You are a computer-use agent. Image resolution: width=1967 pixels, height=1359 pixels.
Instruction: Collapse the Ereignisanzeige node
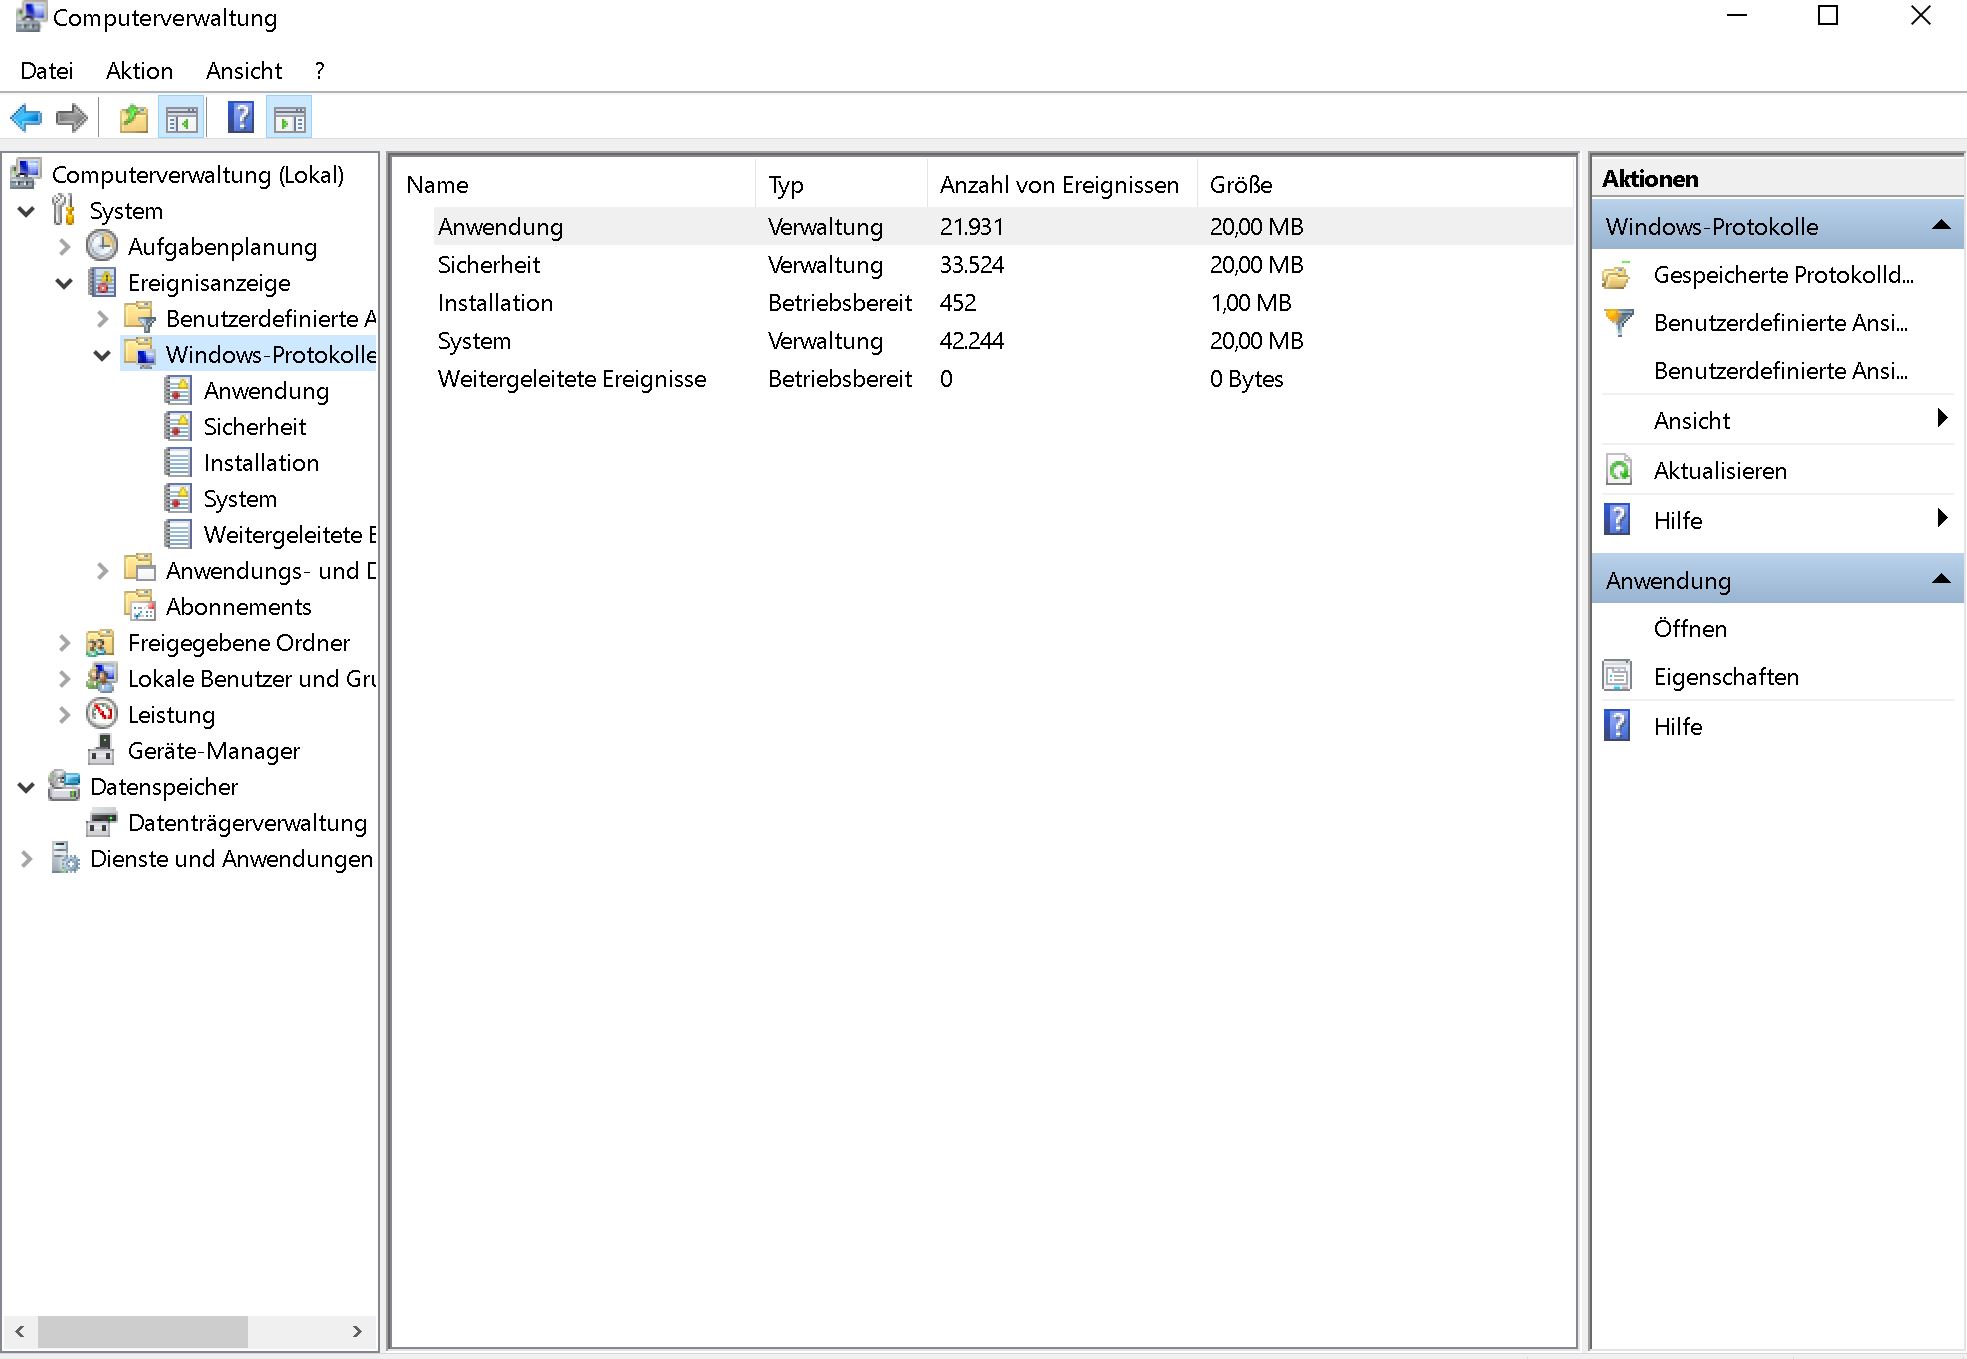65,283
